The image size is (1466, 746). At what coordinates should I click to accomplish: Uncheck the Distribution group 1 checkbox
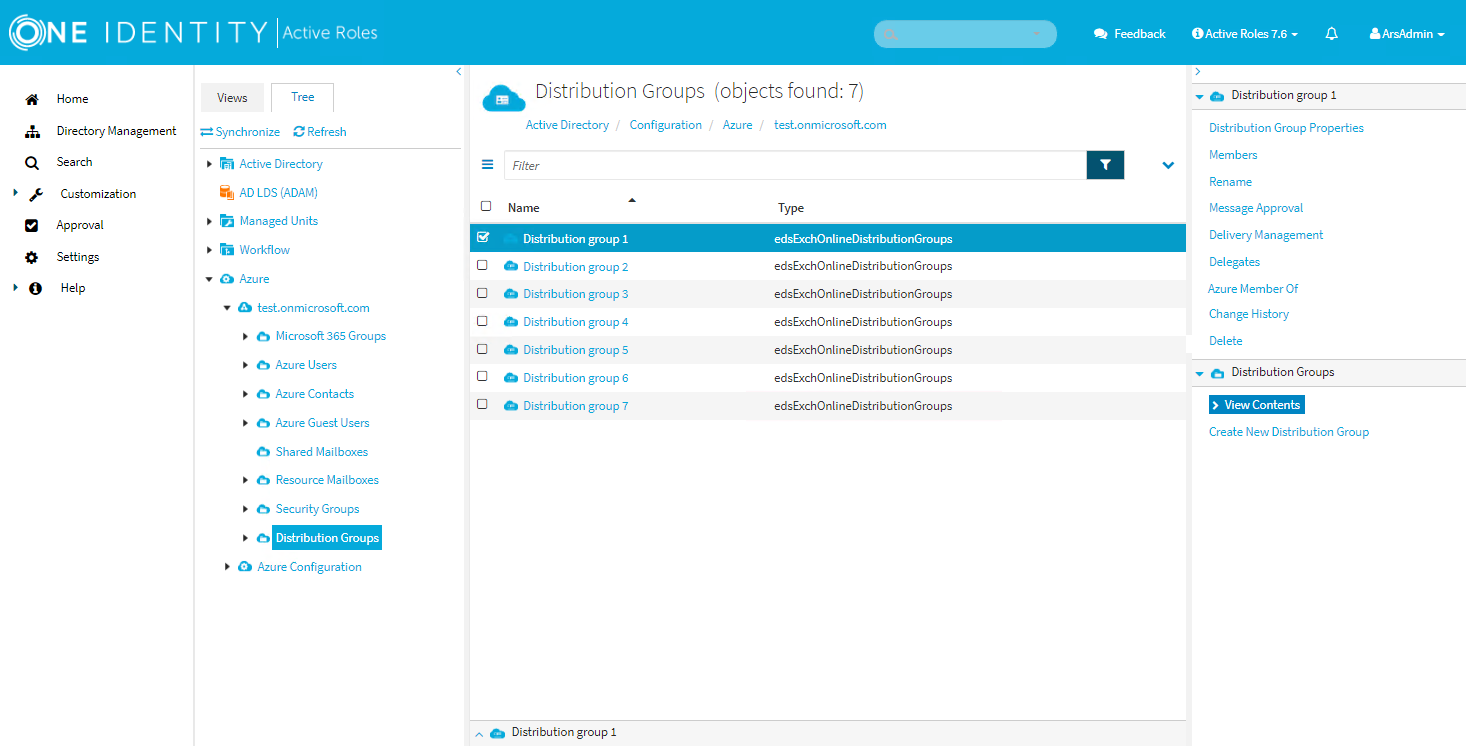pyautogui.click(x=483, y=237)
